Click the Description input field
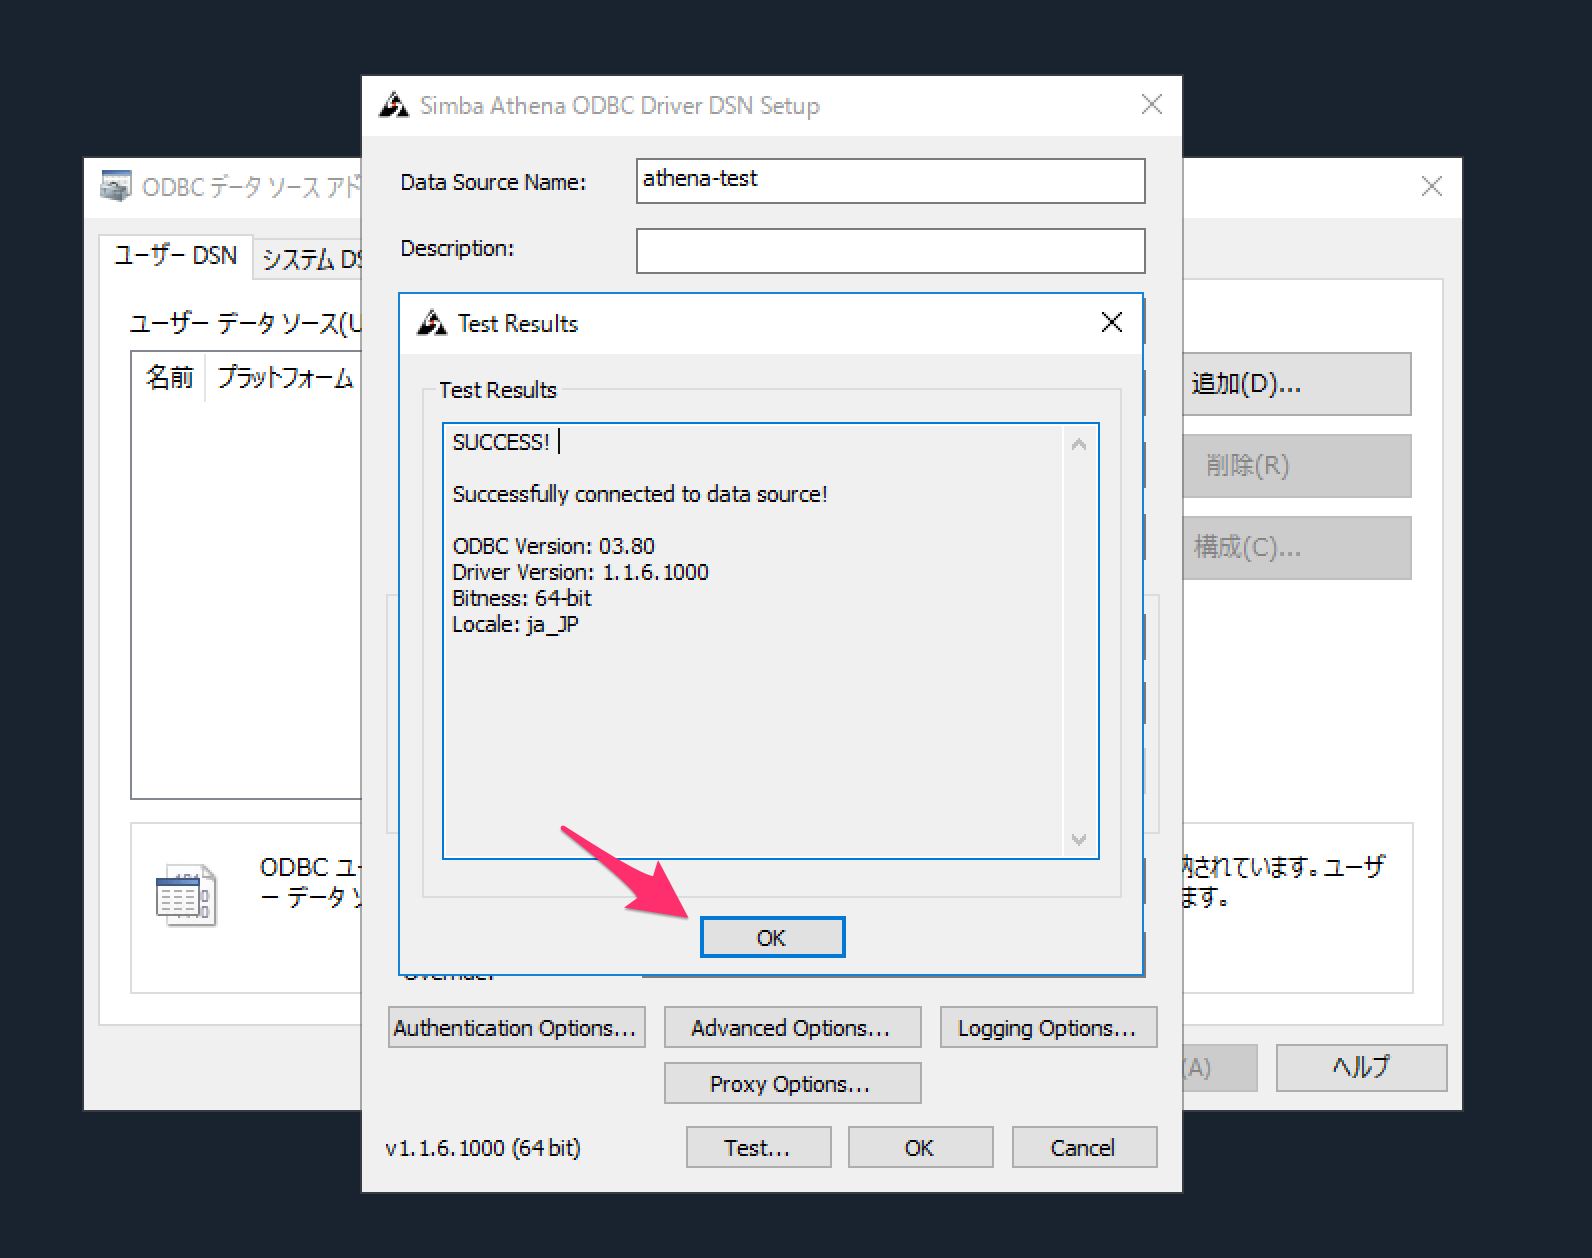 tap(890, 250)
